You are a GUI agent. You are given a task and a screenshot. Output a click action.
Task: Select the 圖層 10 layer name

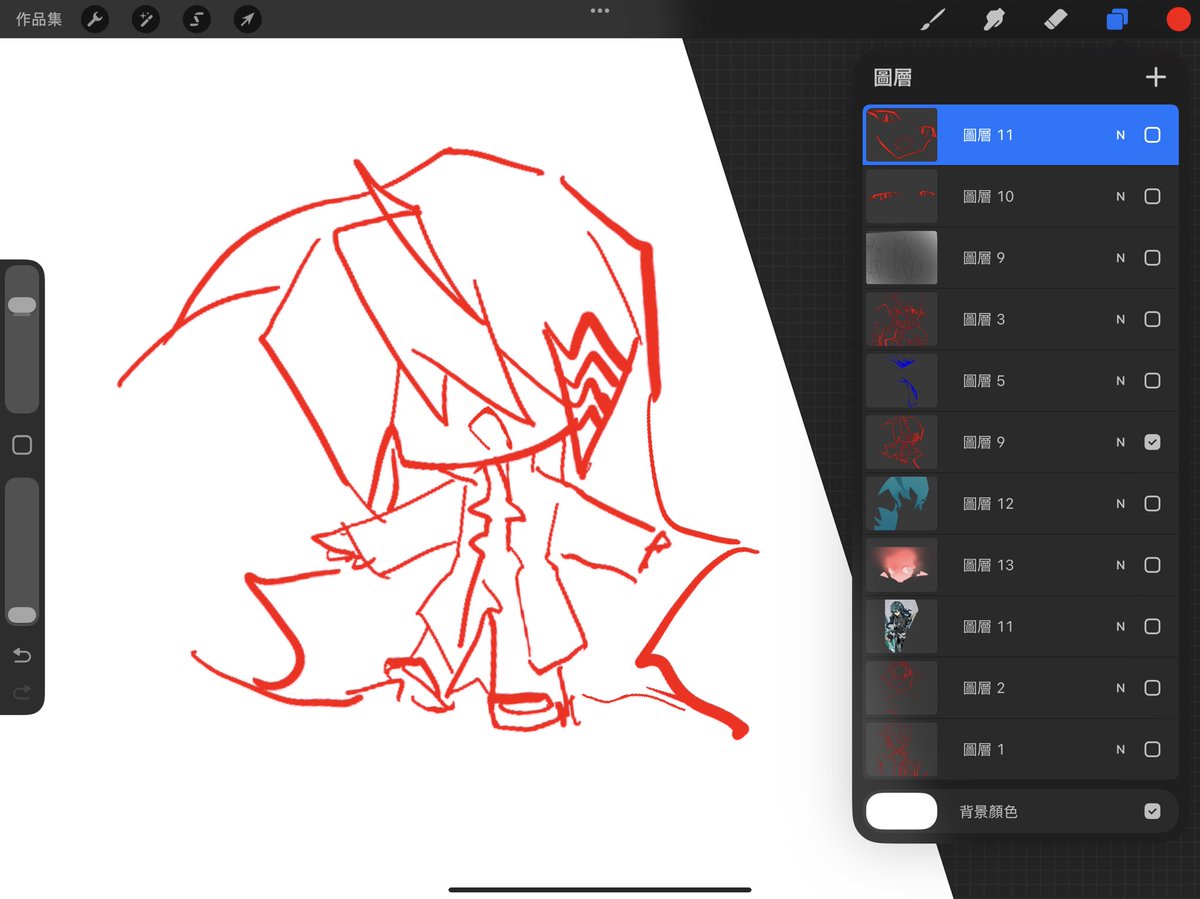tap(988, 196)
